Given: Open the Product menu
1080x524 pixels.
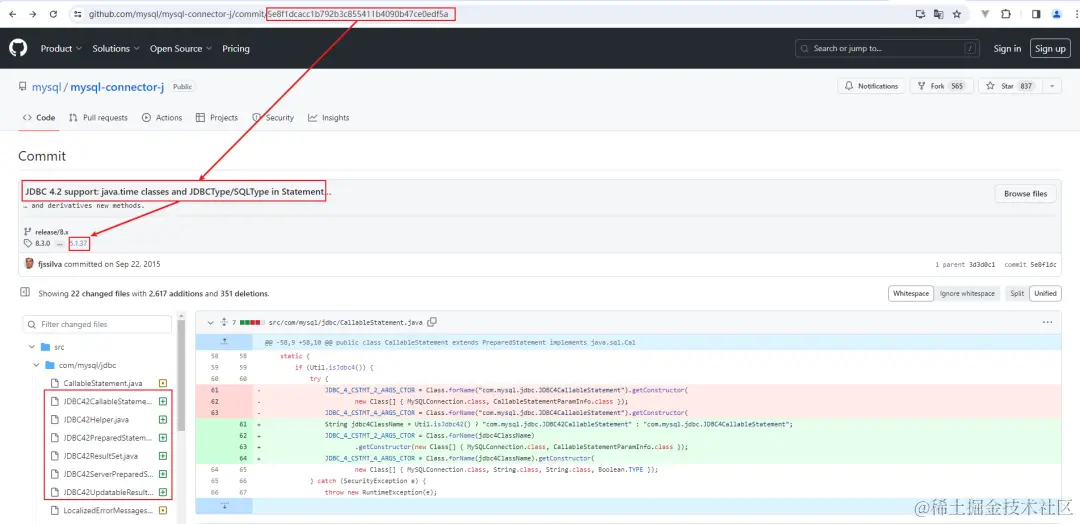Looking at the screenshot, I should [61, 48].
